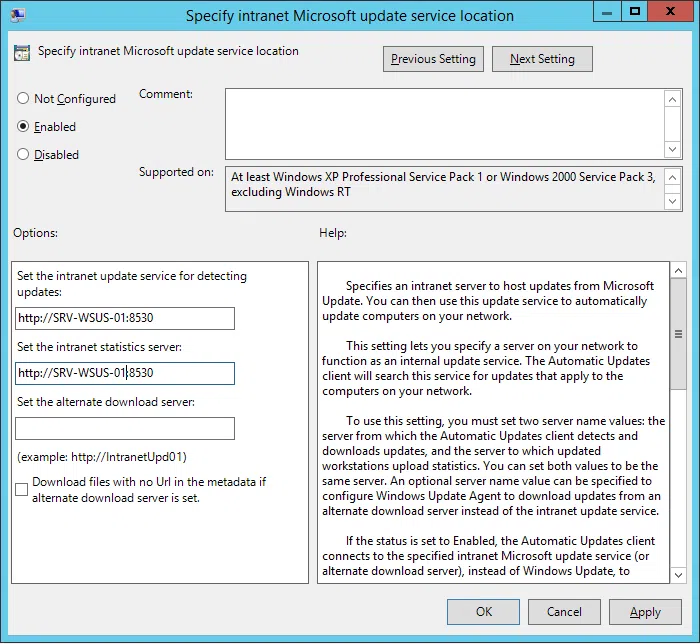Image resolution: width=700 pixels, height=644 pixels.
Task: Click the Previous Setting button
Action: [x=433, y=59]
